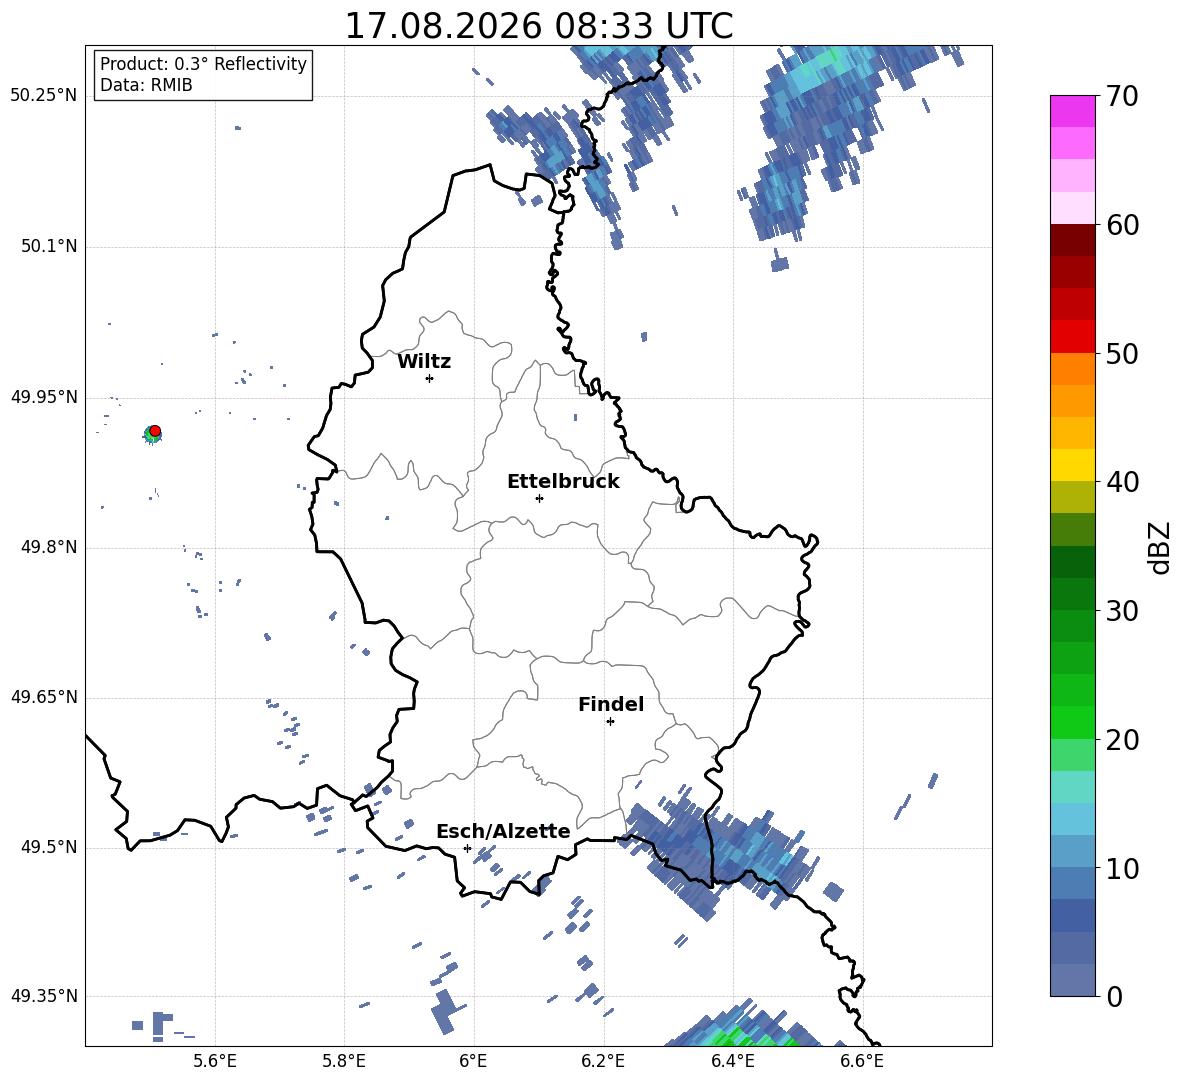Pick the red 50 dBZ color on the colorbar

[1072, 337]
